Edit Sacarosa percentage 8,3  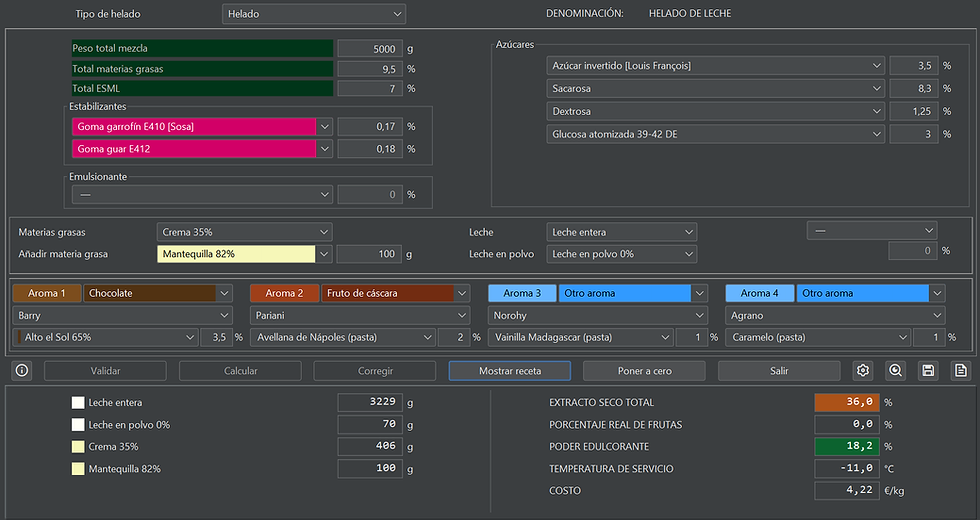[914, 88]
